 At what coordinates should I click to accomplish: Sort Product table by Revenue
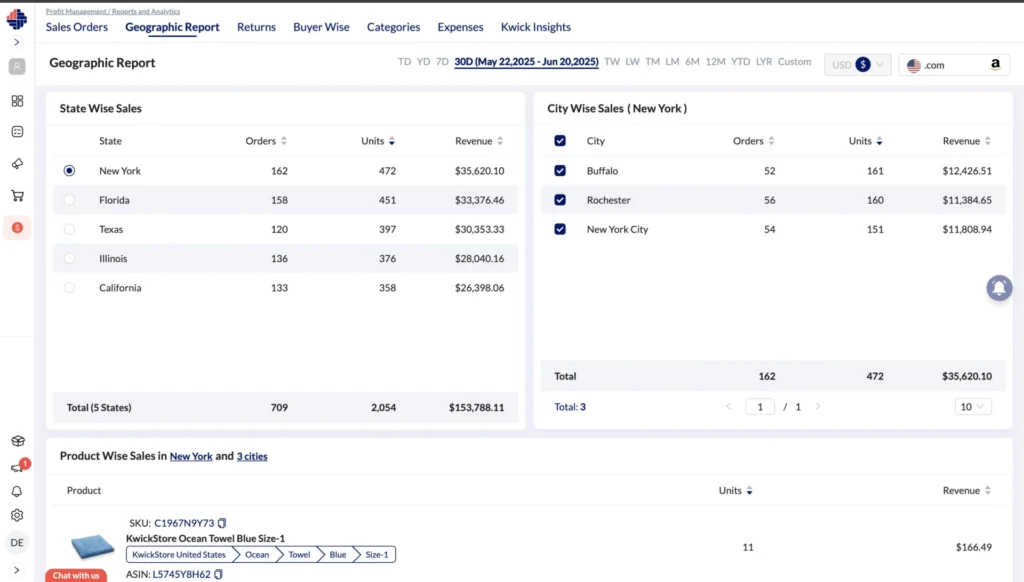coord(987,491)
